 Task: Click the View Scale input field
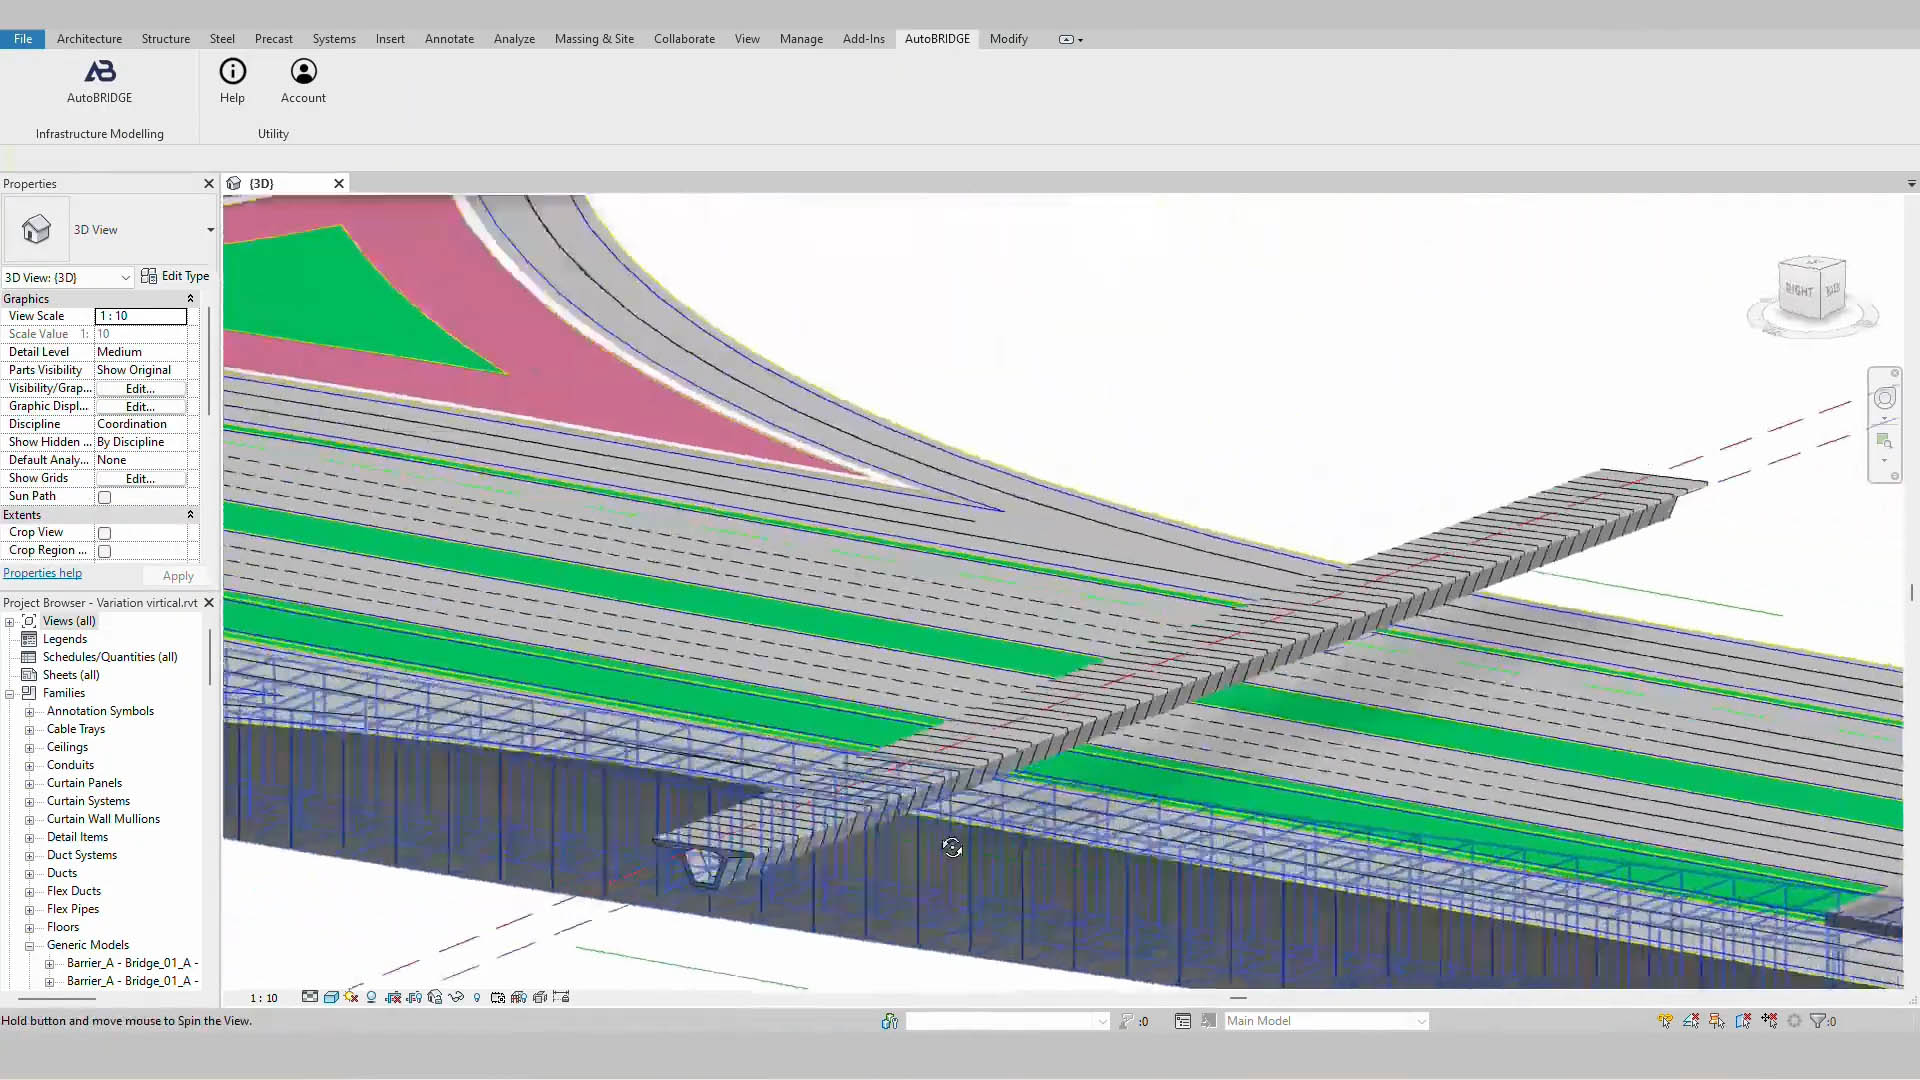[141, 316]
